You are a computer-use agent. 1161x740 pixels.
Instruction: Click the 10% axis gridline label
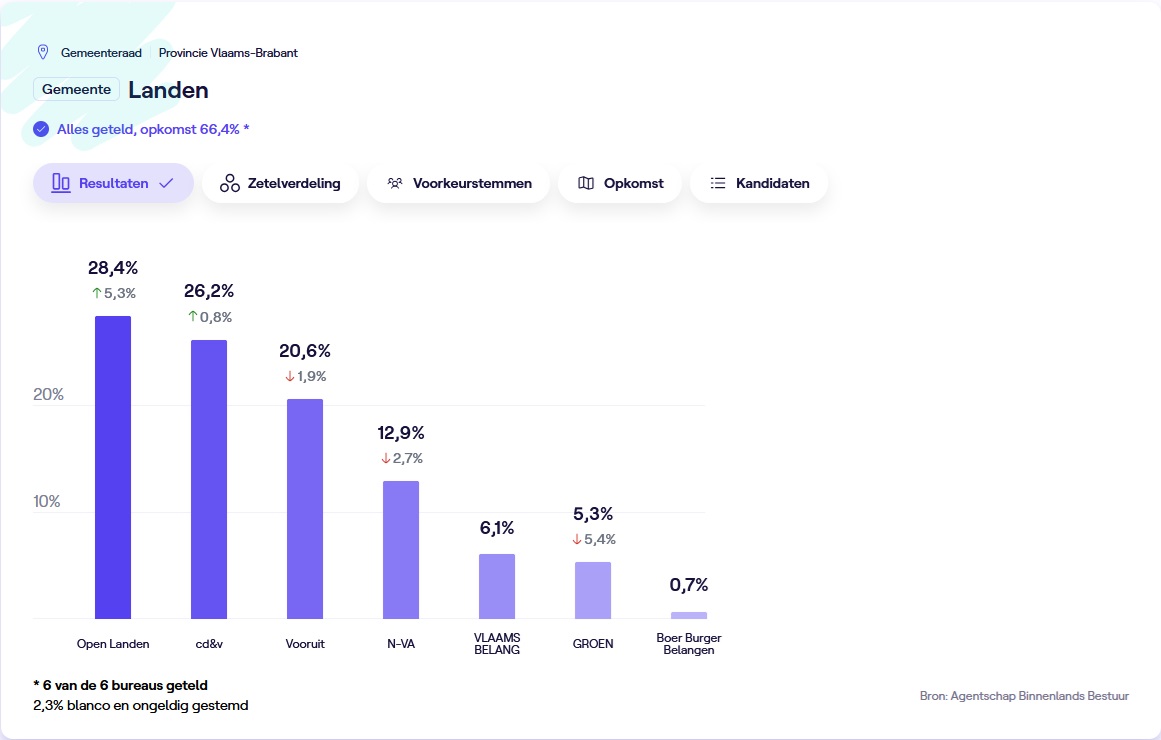click(x=47, y=501)
